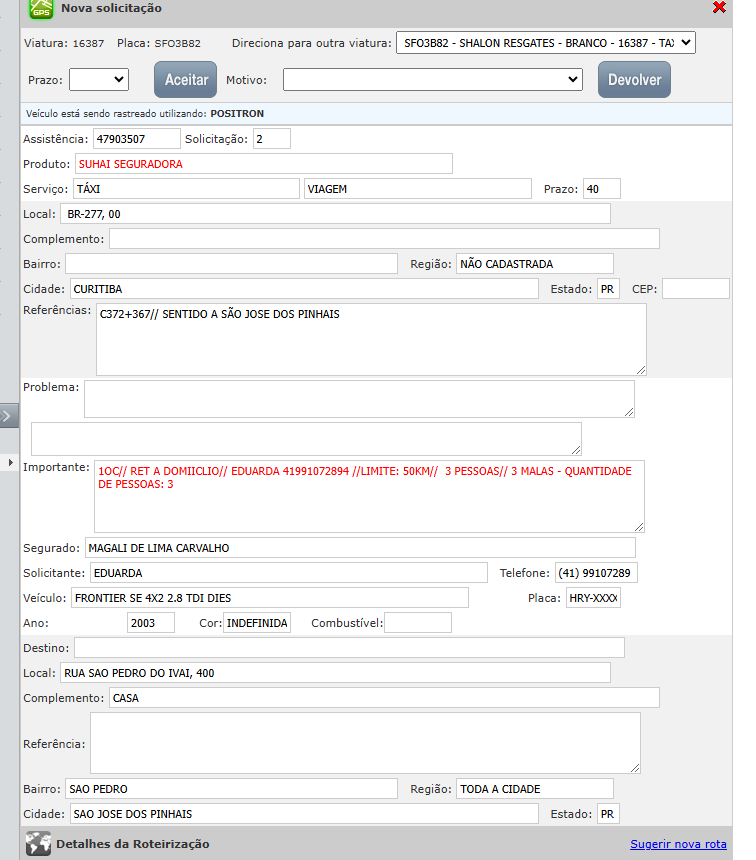The height and width of the screenshot is (860, 756).
Task: Click the Sugerir nova rota link
Action: pos(678,844)
